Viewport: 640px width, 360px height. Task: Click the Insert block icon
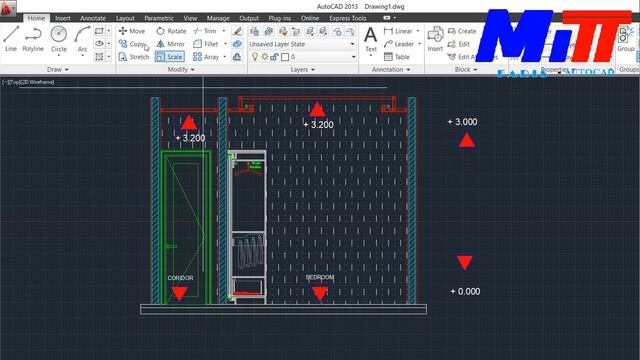tap(435, 39)
